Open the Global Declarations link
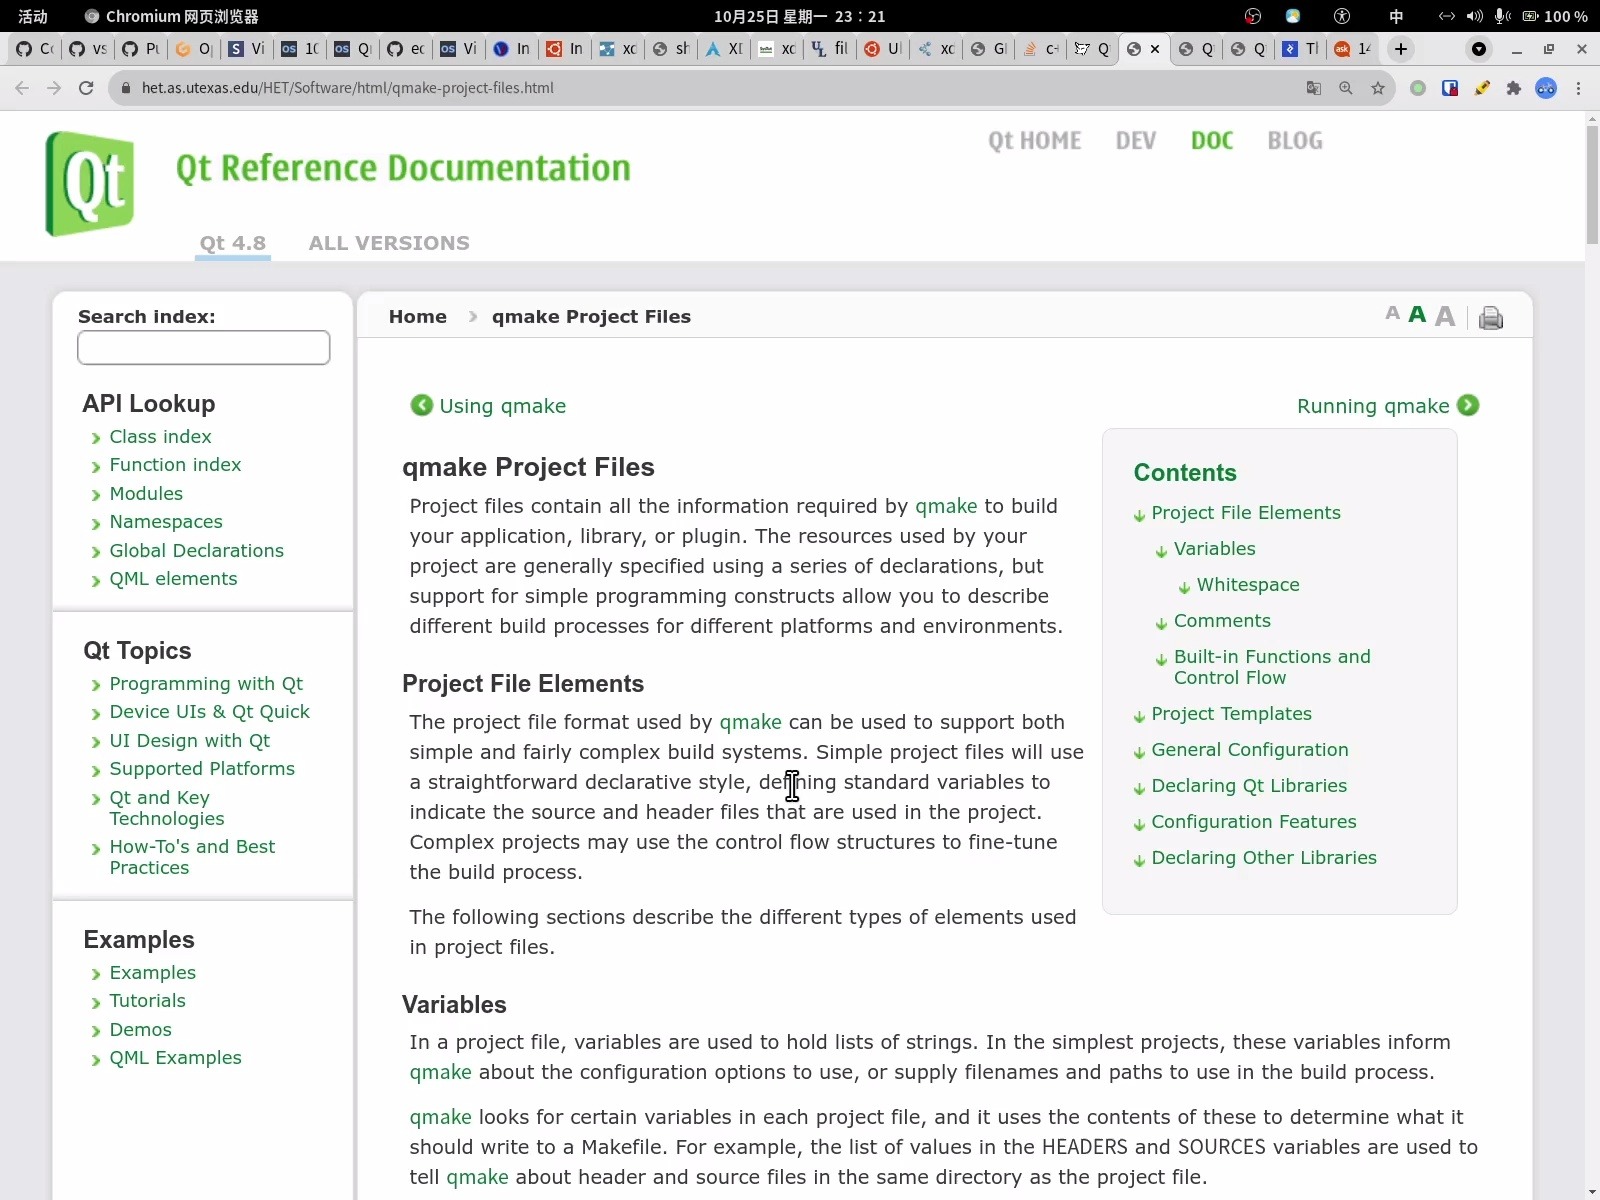 [x=196, y=551]
